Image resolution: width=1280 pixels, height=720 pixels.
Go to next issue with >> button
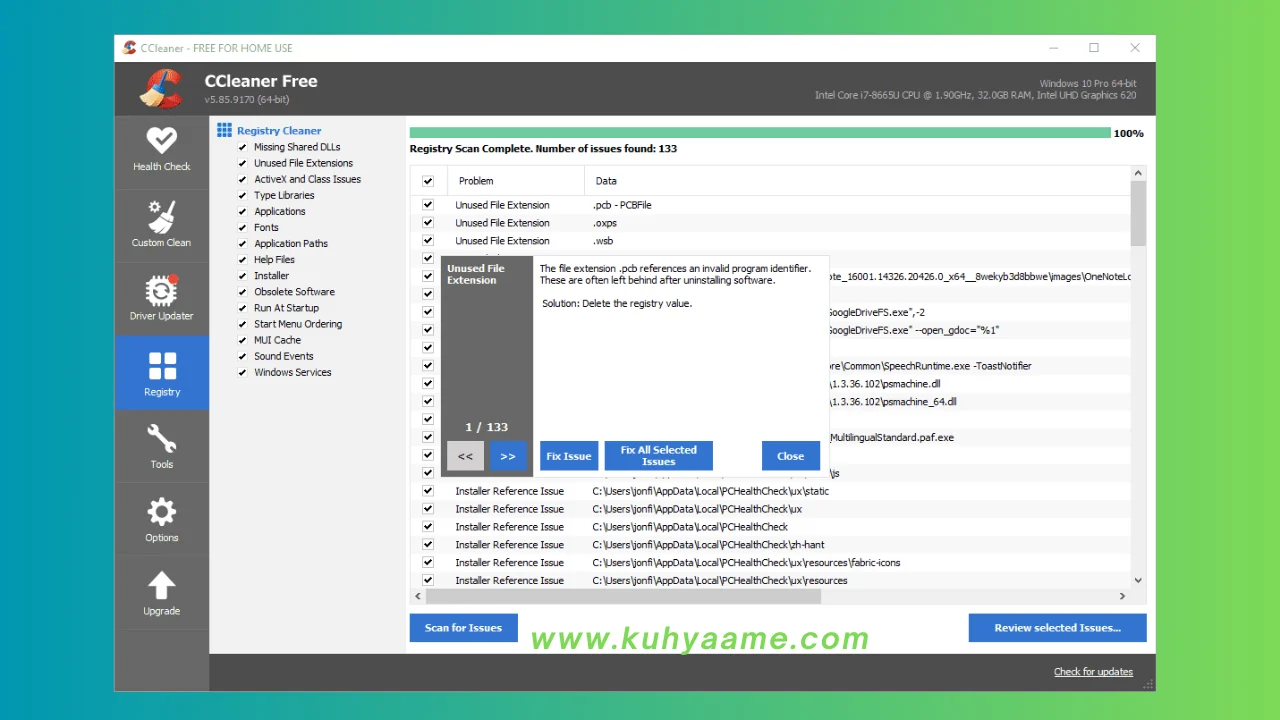coord(508,456)
